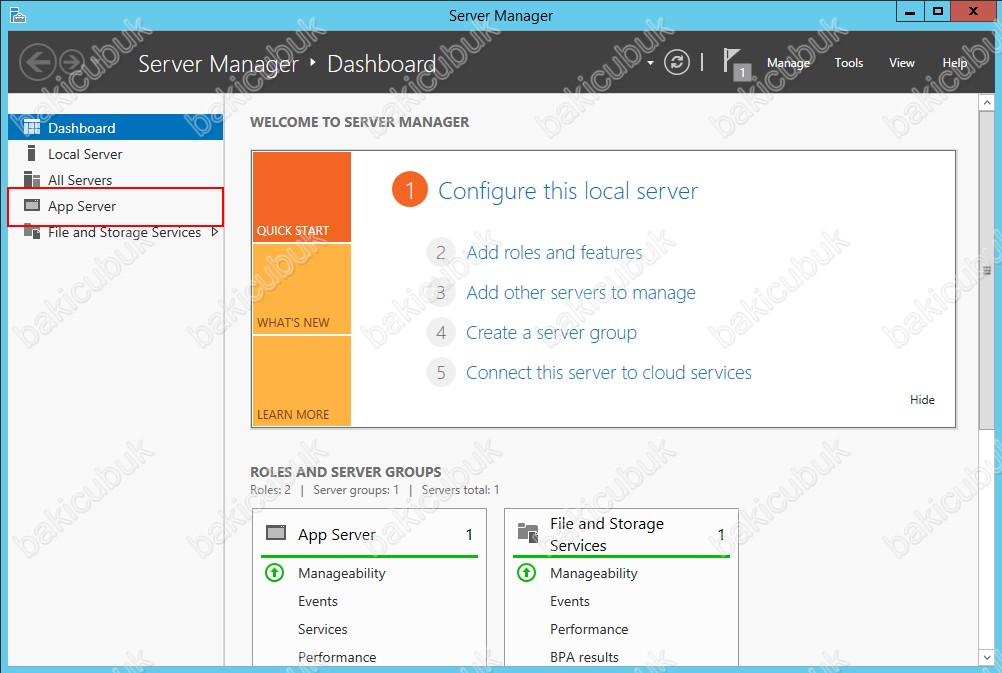Select Dashboard in the navigation pane
The image size is (1002, 673).
[116, 128]
